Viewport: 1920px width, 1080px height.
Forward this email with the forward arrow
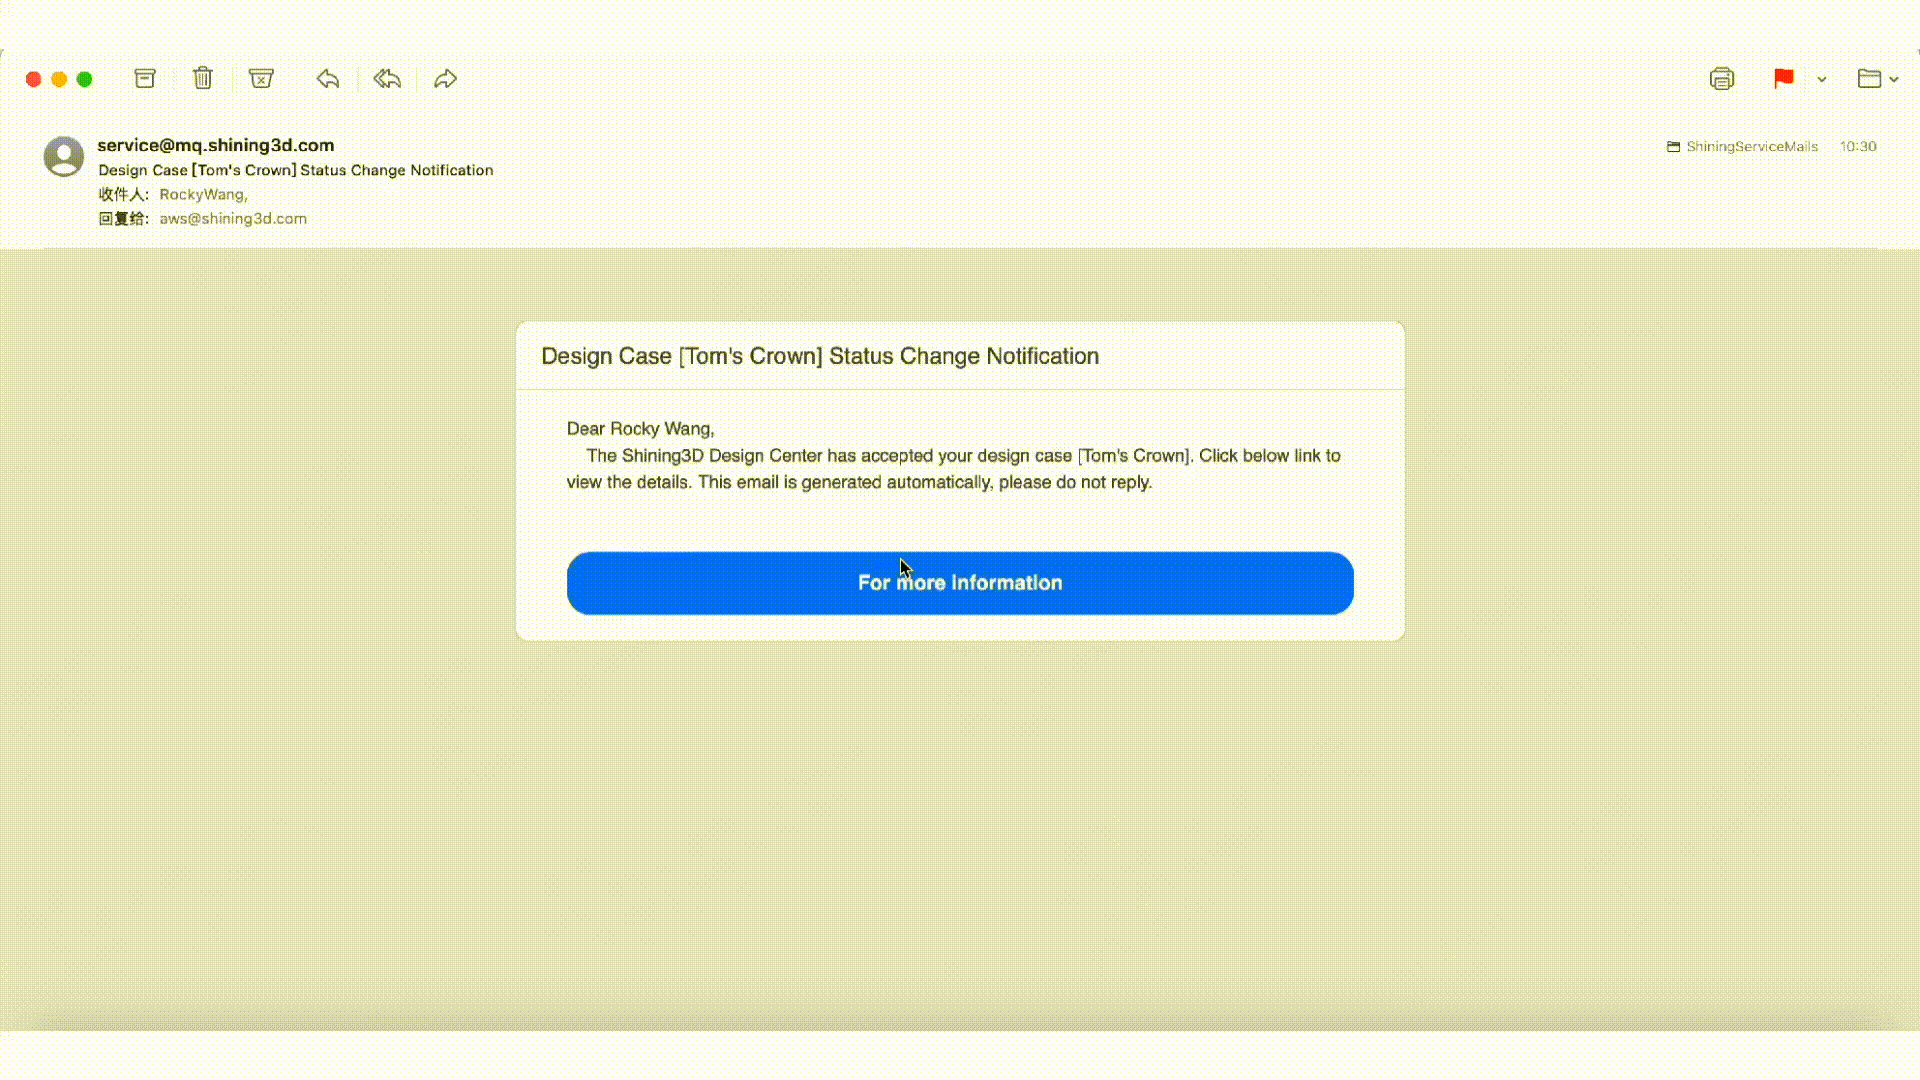445,78
